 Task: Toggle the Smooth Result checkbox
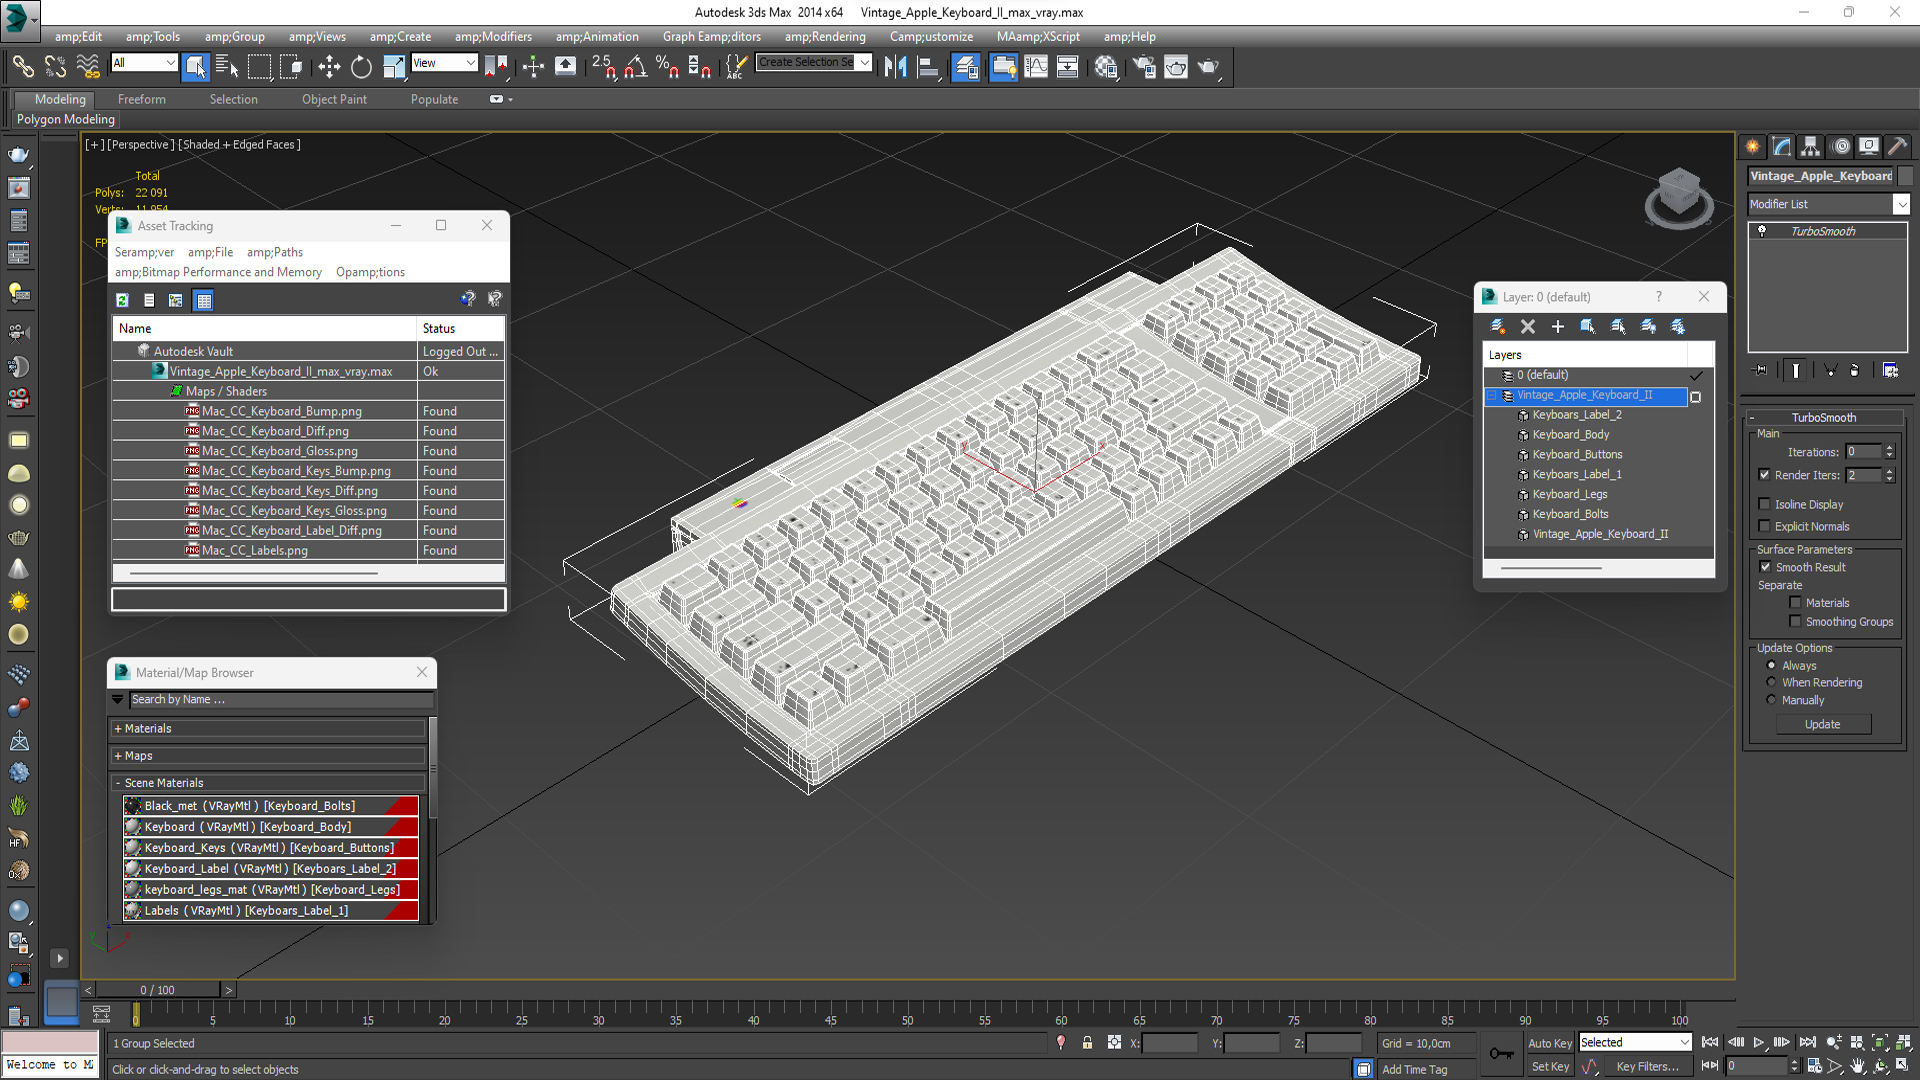[1765, 567]
